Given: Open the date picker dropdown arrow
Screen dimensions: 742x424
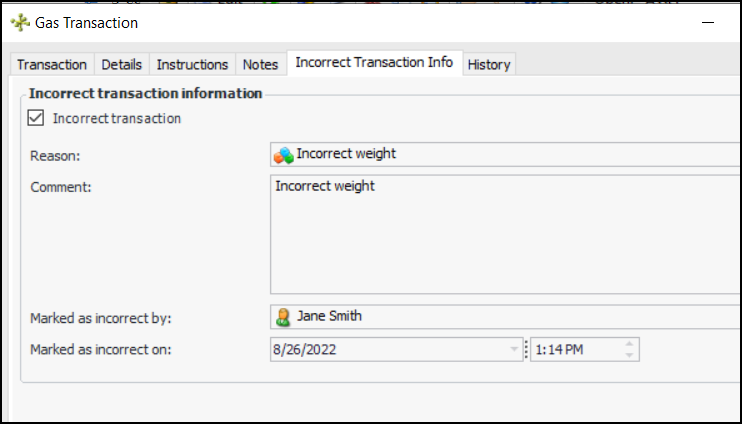Looking at the screenshot, I should [514, 350].
